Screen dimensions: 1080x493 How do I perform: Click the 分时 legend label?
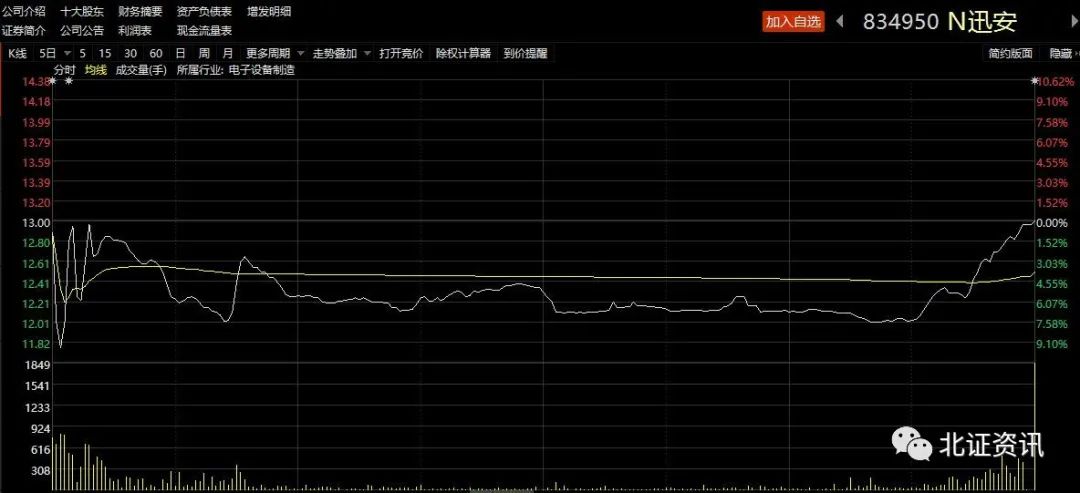tap(65, 70)
